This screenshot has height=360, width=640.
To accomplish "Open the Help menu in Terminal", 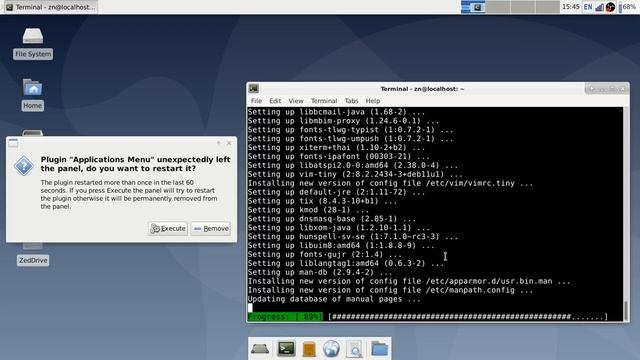I will tap(373, 101).
